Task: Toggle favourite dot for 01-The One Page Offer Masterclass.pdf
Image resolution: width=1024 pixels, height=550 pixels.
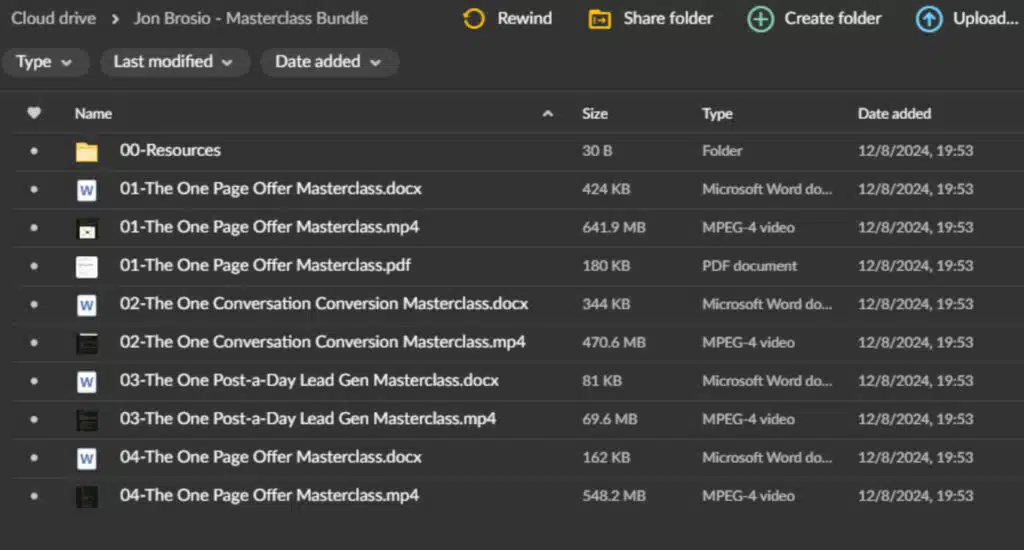Action: pos(34,266)
